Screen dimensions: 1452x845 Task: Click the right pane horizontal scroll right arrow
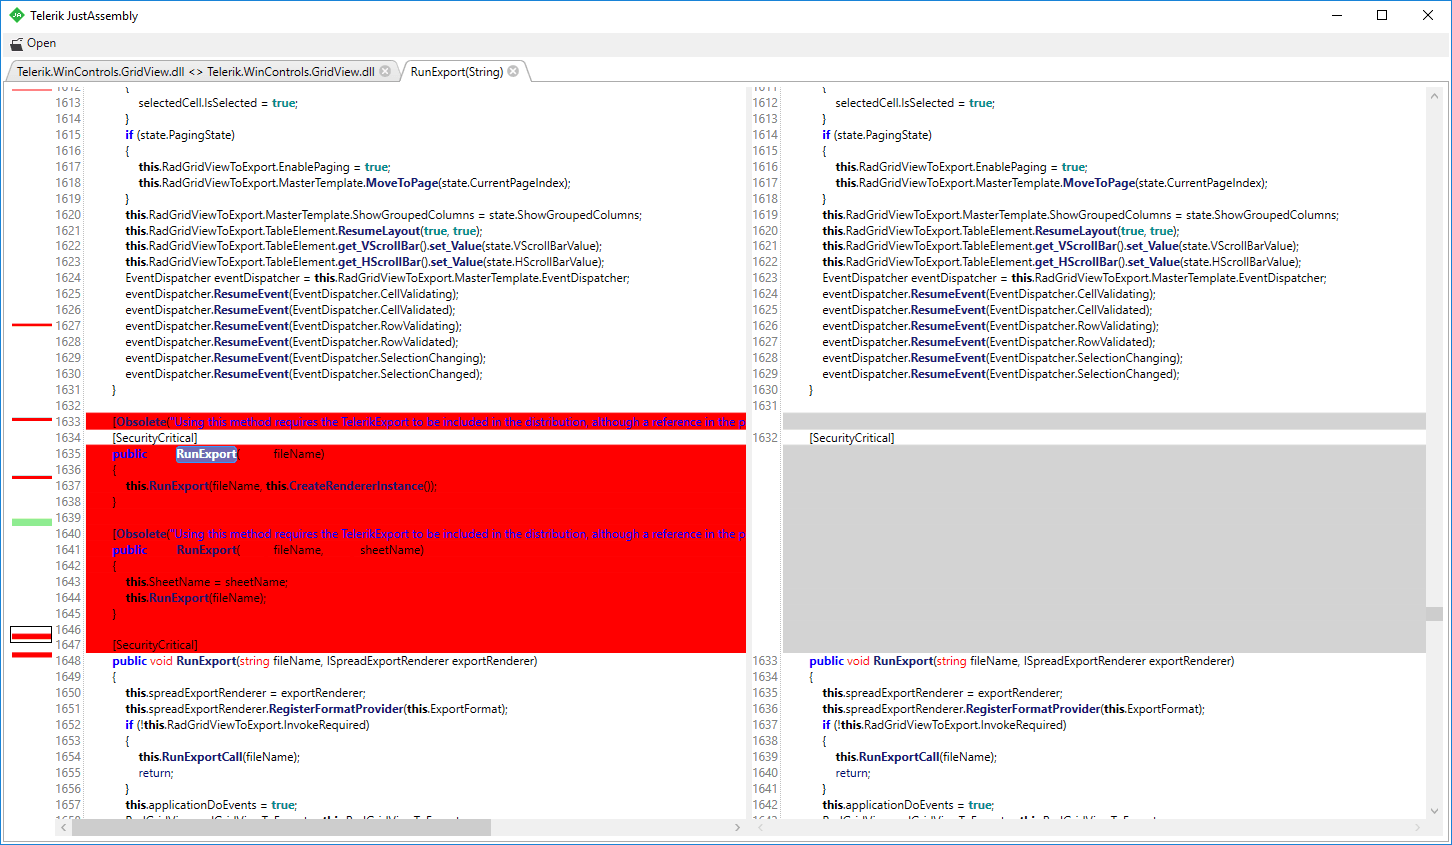tap(1418, 827)
